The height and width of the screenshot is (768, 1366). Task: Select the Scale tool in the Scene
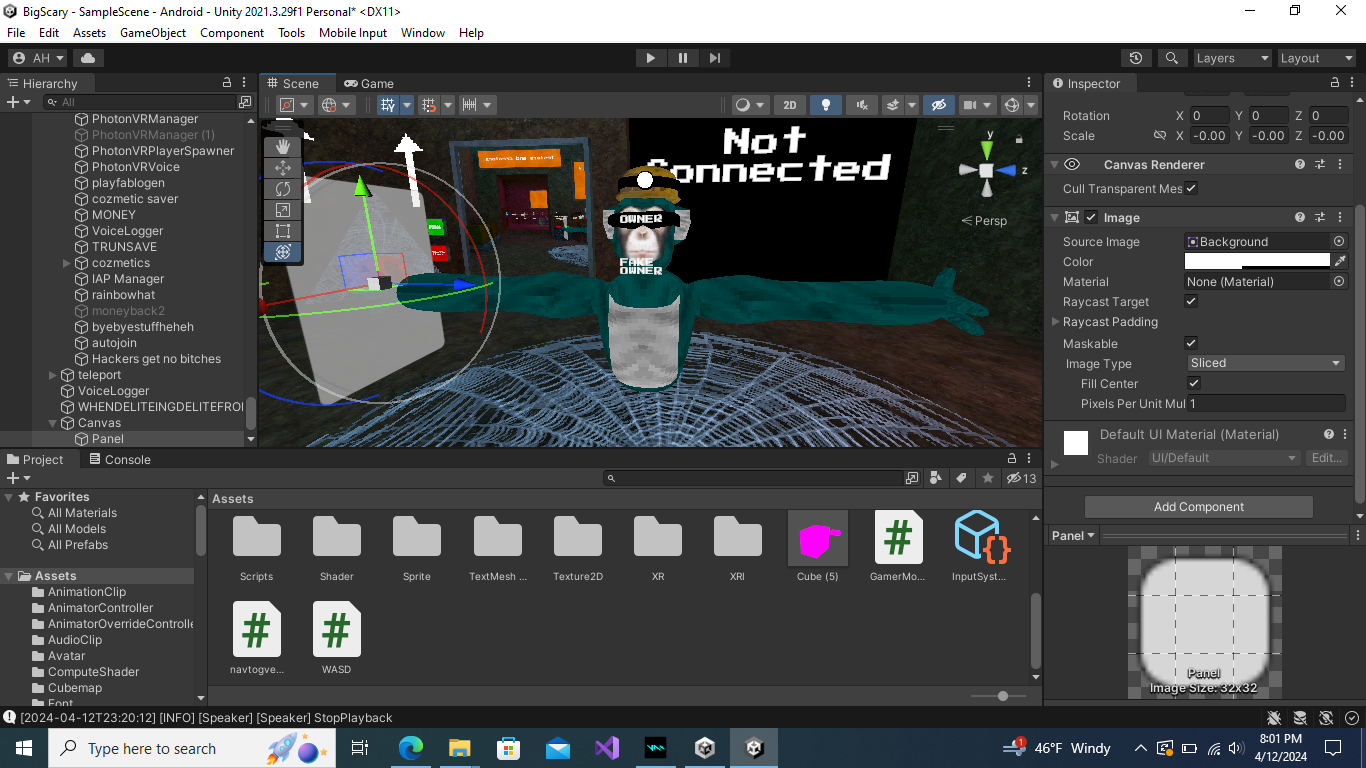pyautogui.click(x=283, y=210)
